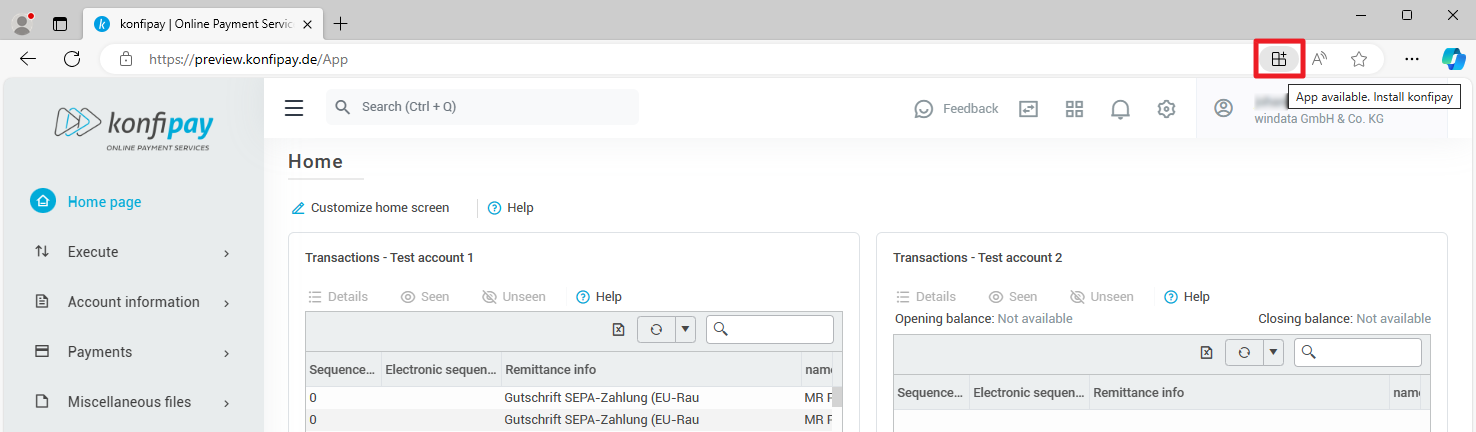Open Account information in sidebar
1476x432 pixels.
[132, 302]
